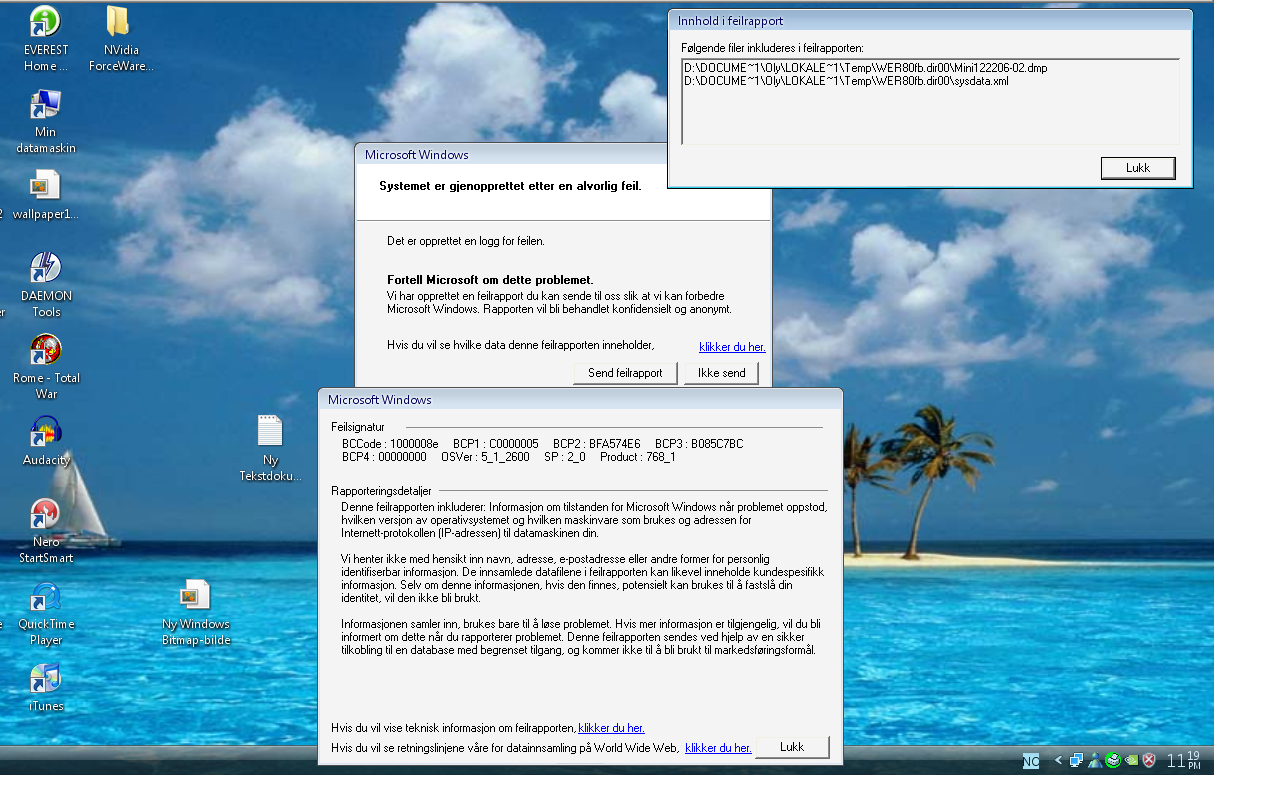Screen dimensions: 1280x800
Task: Select the Ny Tekstdokument file icon
Action: coord(270,449)
